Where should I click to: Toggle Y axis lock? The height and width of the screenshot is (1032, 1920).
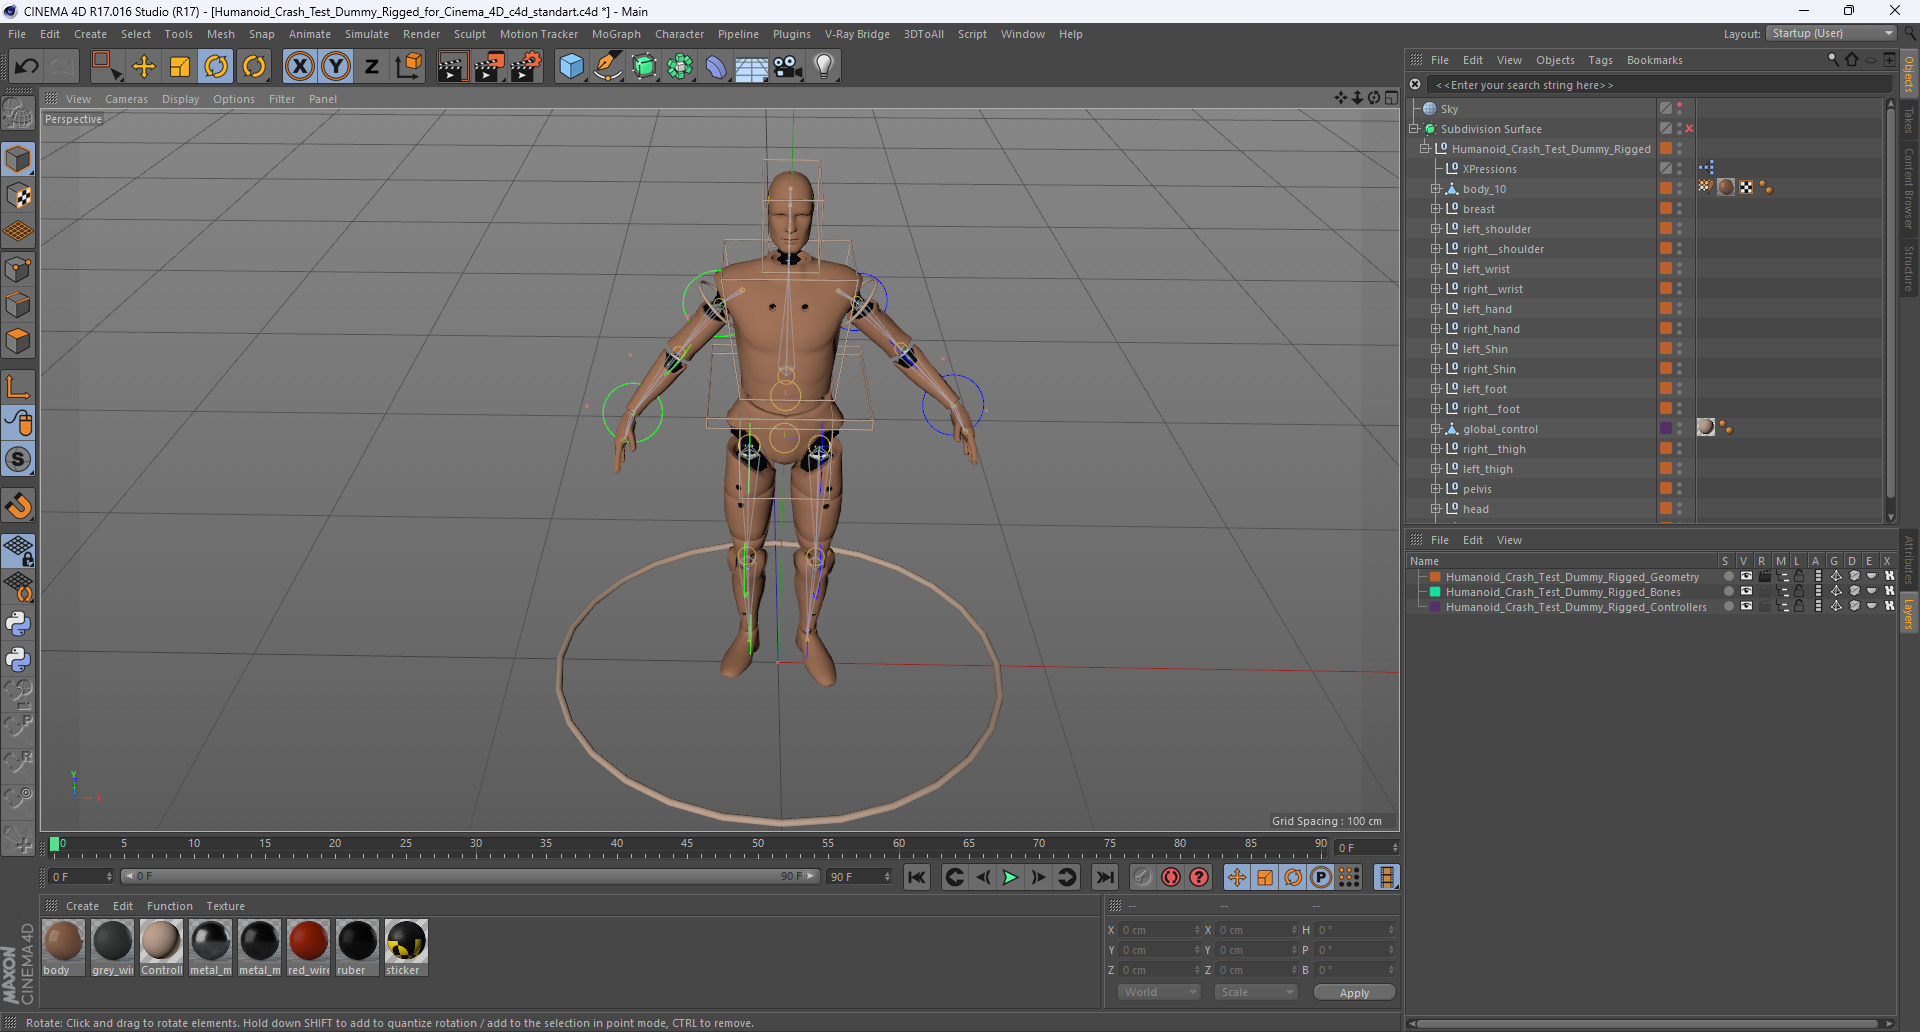[336, 67]
